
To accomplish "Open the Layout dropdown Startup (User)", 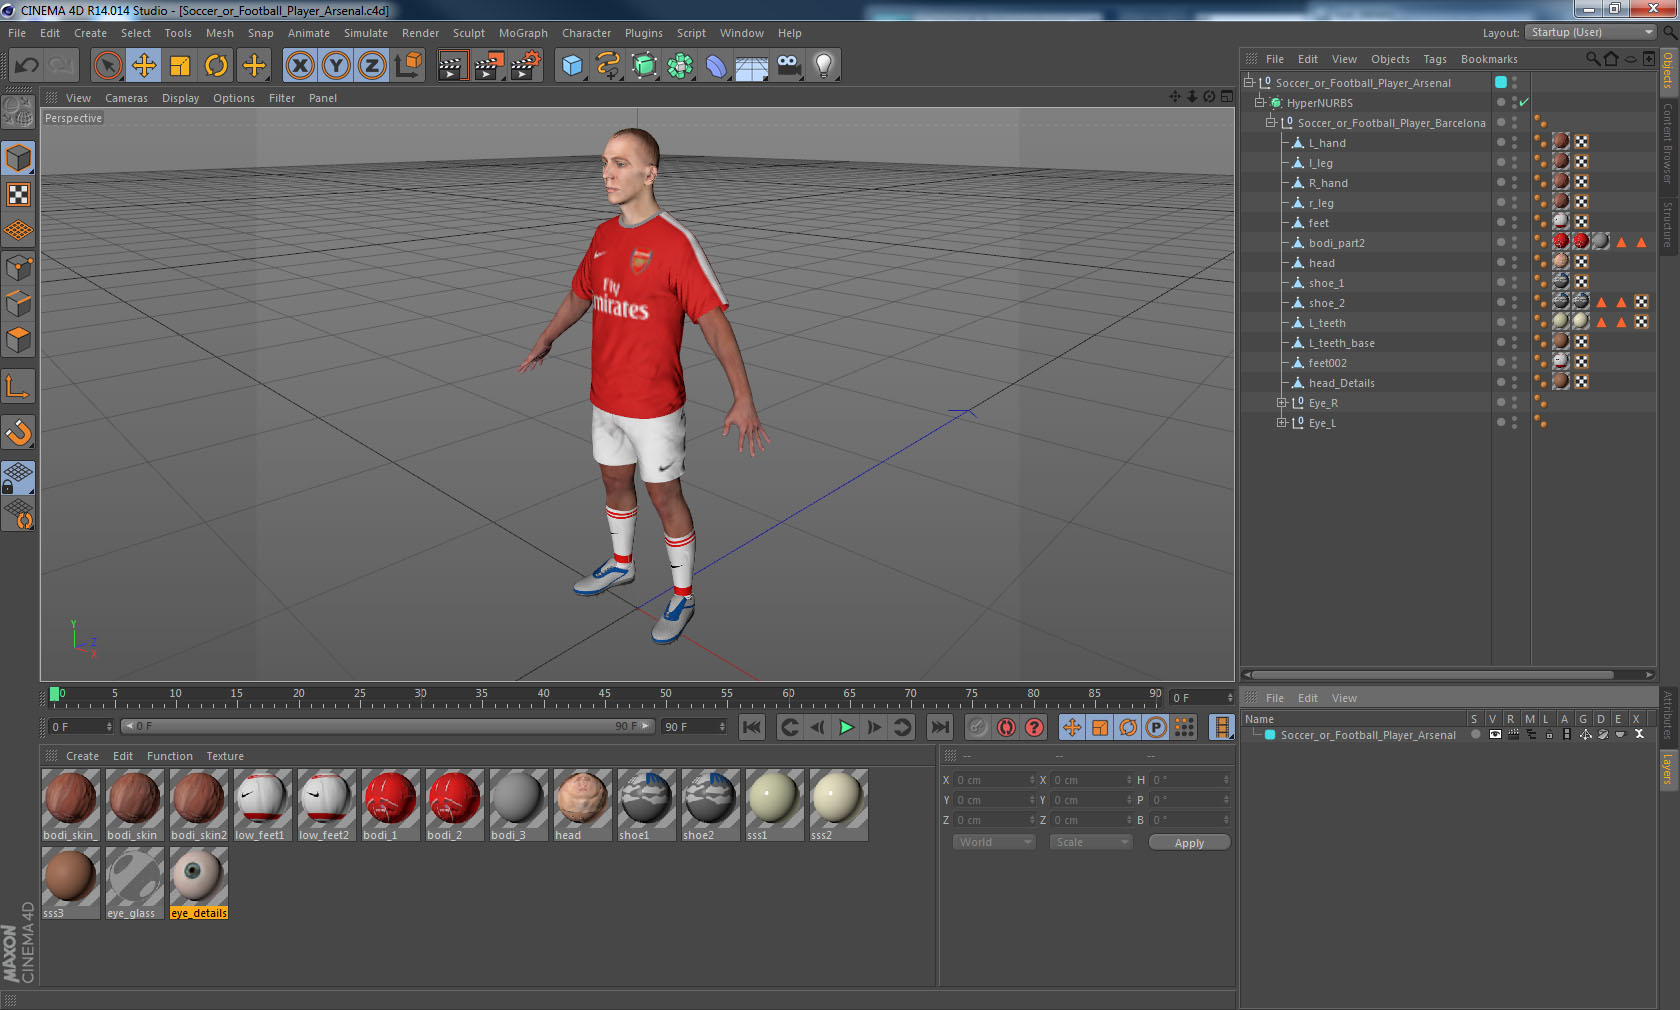I will click(1592, 33).
